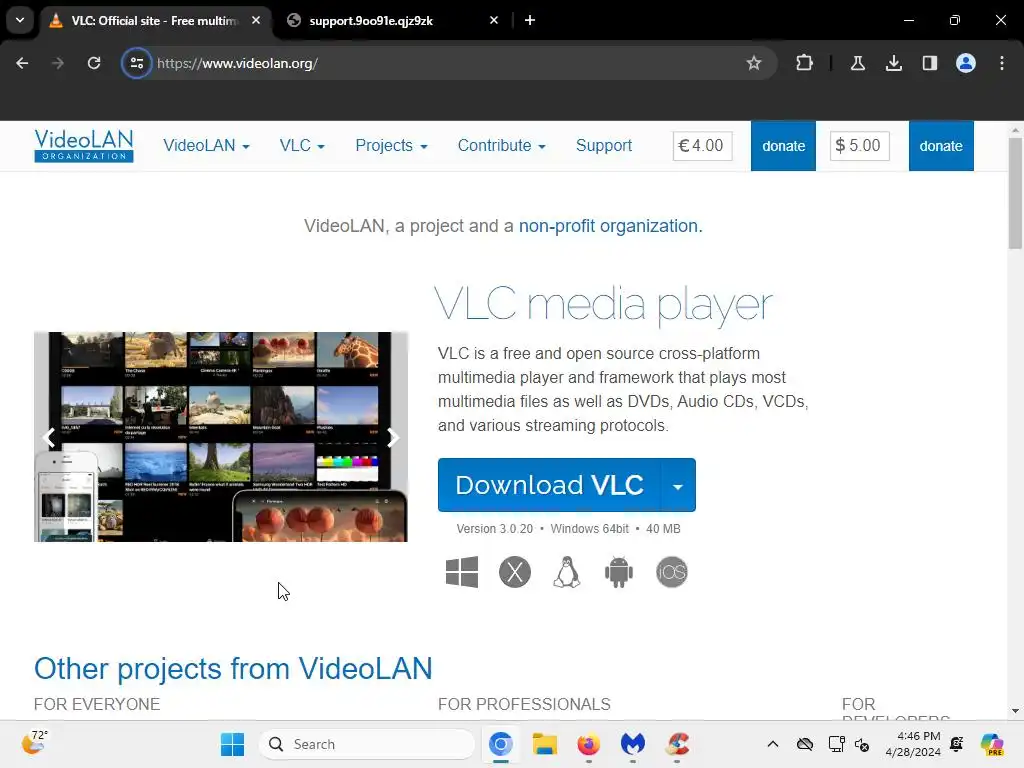Screen dimensions: 1024x768
Task: Open the Android platform icon
Action: 618,572
